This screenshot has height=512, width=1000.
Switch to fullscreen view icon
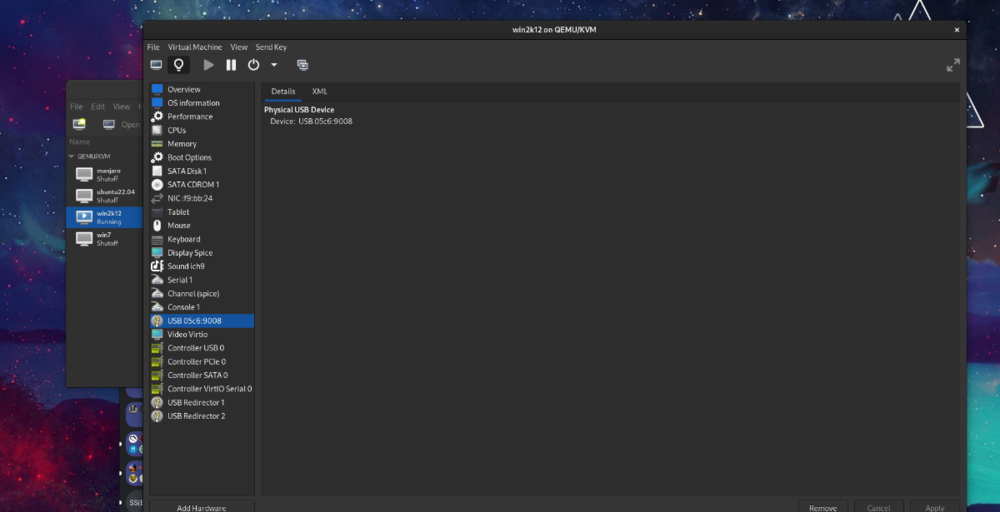pyautogui.click(x=953, y=65)
